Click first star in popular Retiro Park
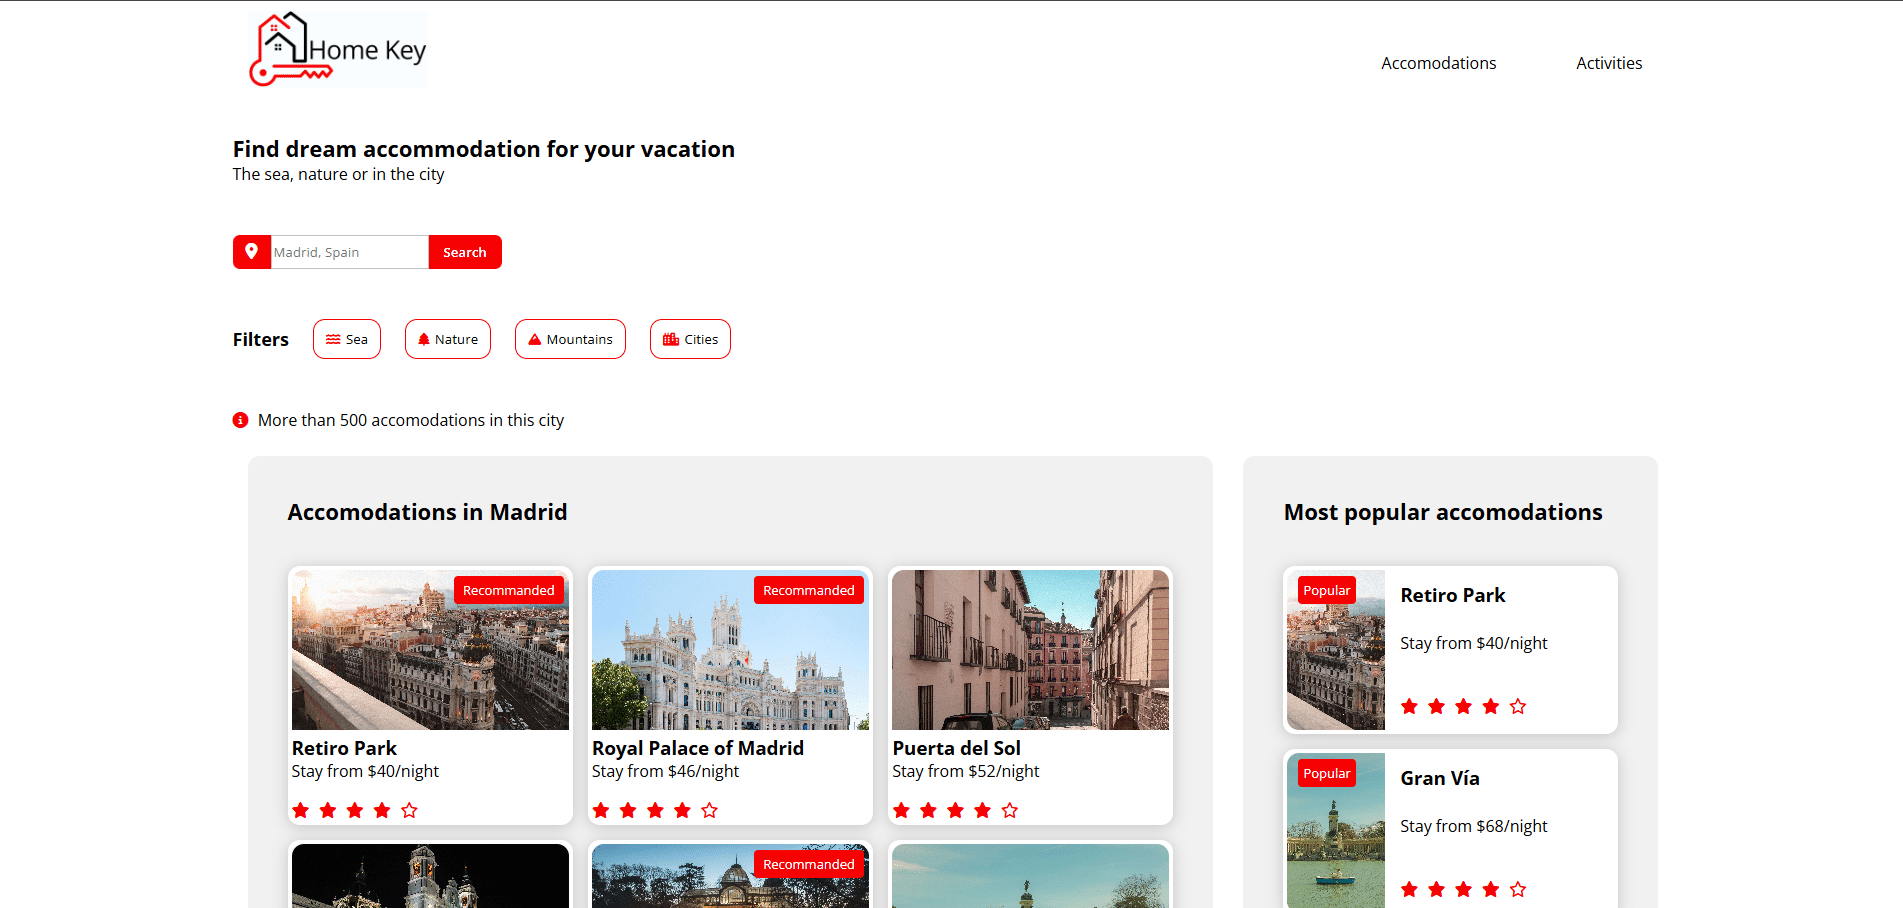 point(1410,706)
